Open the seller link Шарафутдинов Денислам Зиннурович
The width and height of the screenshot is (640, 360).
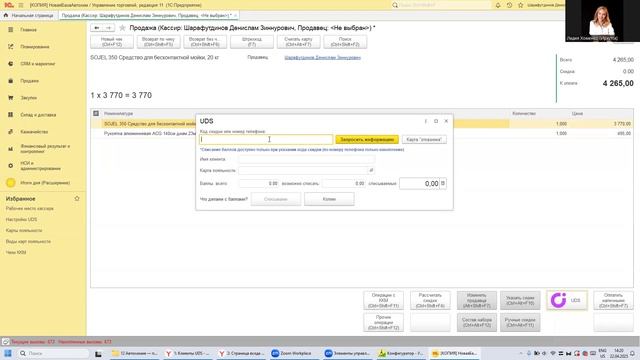(x=322, y=58)
